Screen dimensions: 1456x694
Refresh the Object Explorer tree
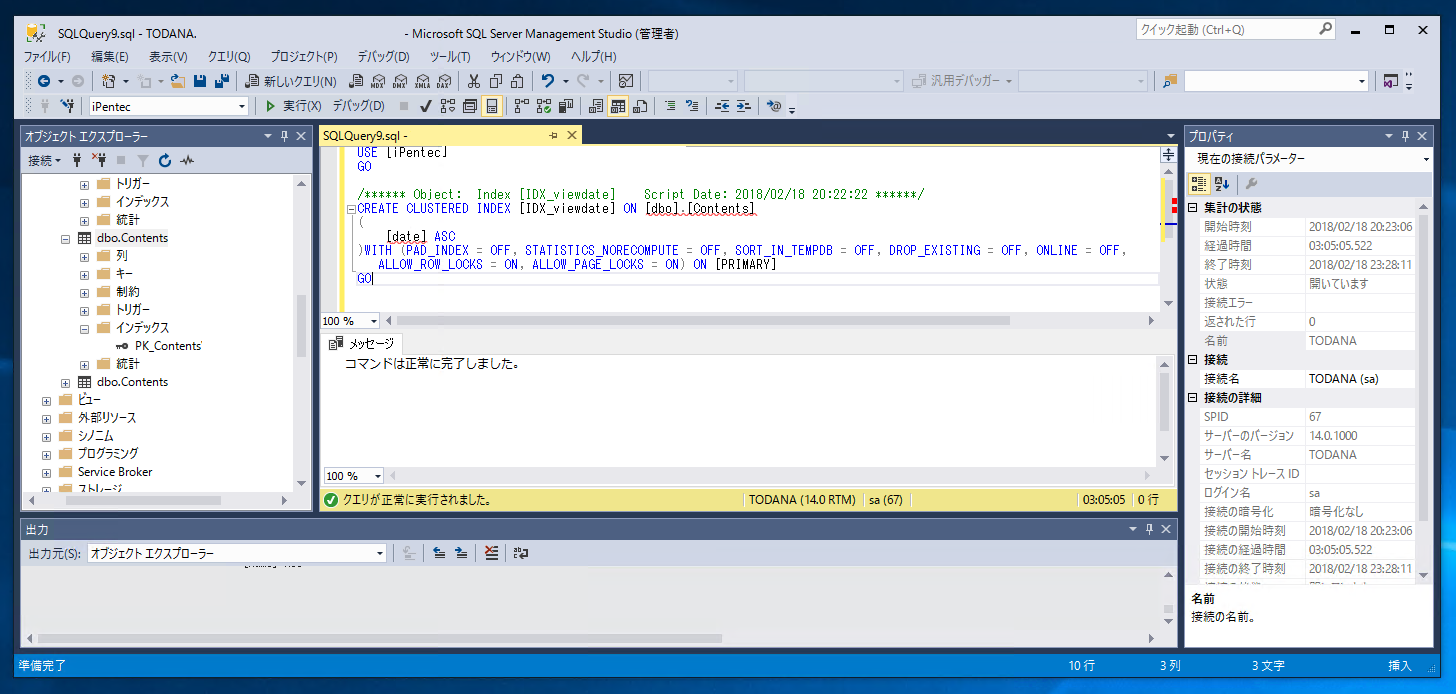click(x=165, y=160)
